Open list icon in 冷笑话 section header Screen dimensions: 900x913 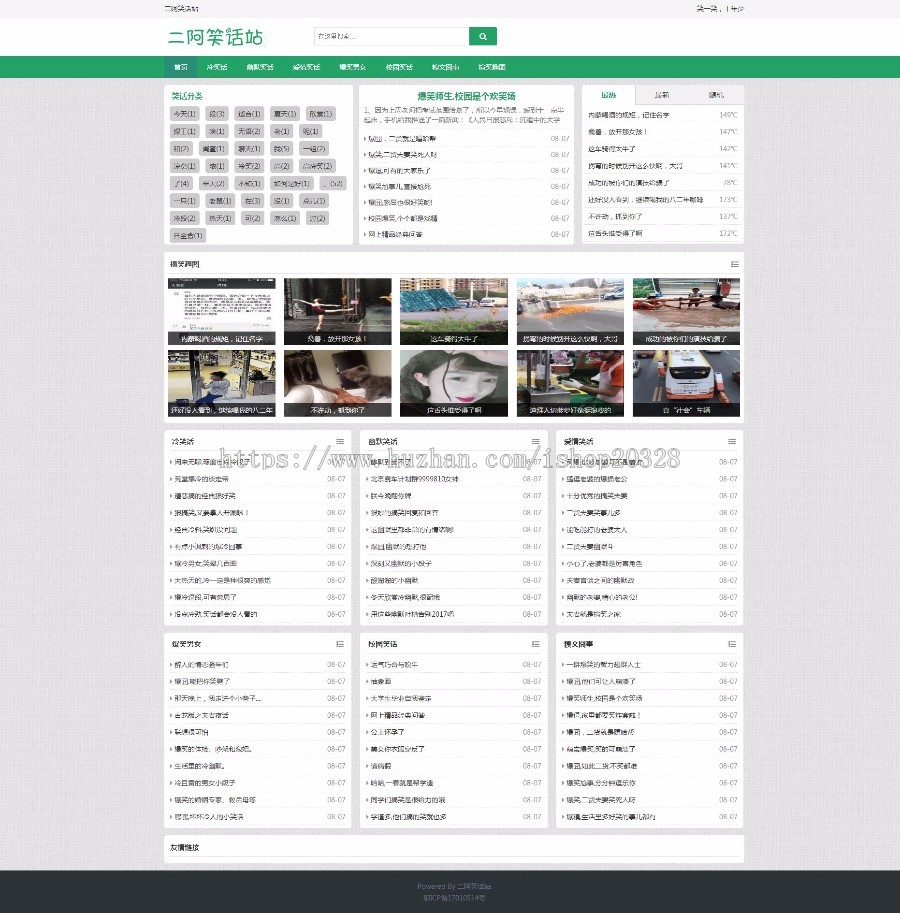(x=340, y=442)
